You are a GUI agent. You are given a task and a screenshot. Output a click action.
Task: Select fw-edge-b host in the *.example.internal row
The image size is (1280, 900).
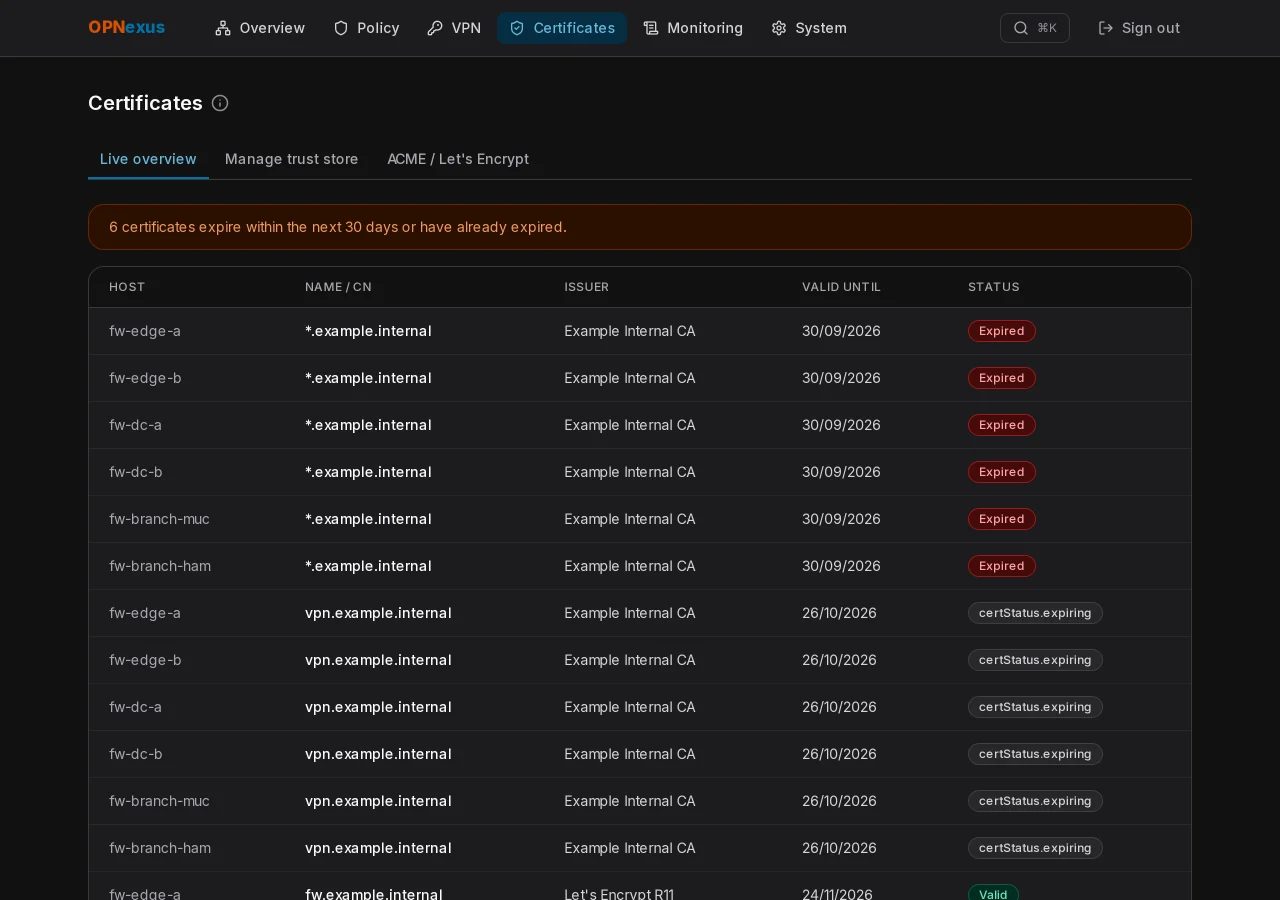[145, 378]
